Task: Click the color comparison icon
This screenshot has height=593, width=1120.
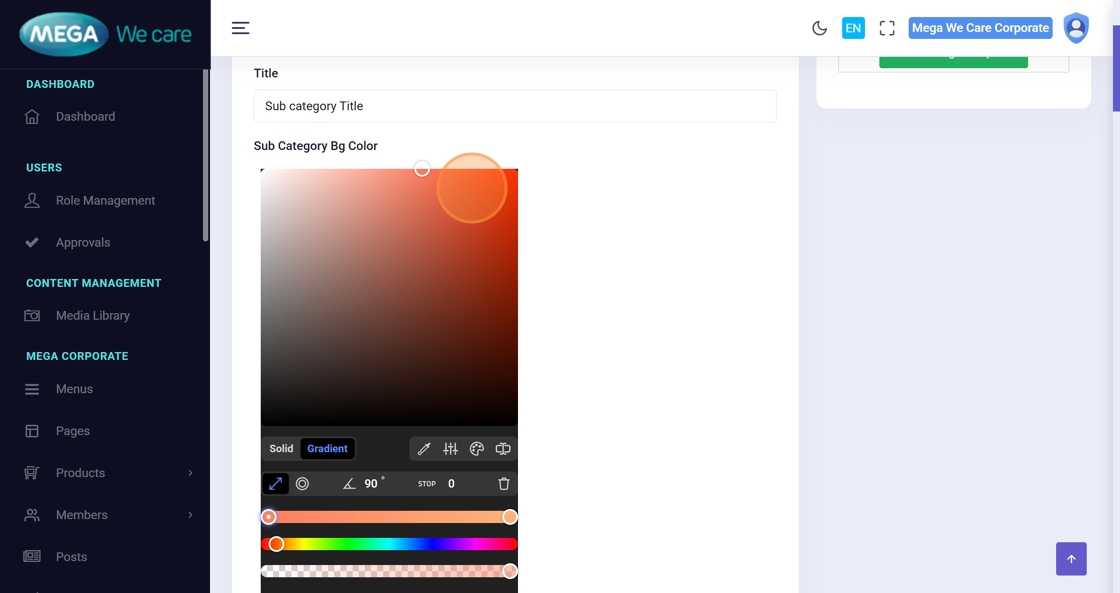Action: click(x=503, y=449)
